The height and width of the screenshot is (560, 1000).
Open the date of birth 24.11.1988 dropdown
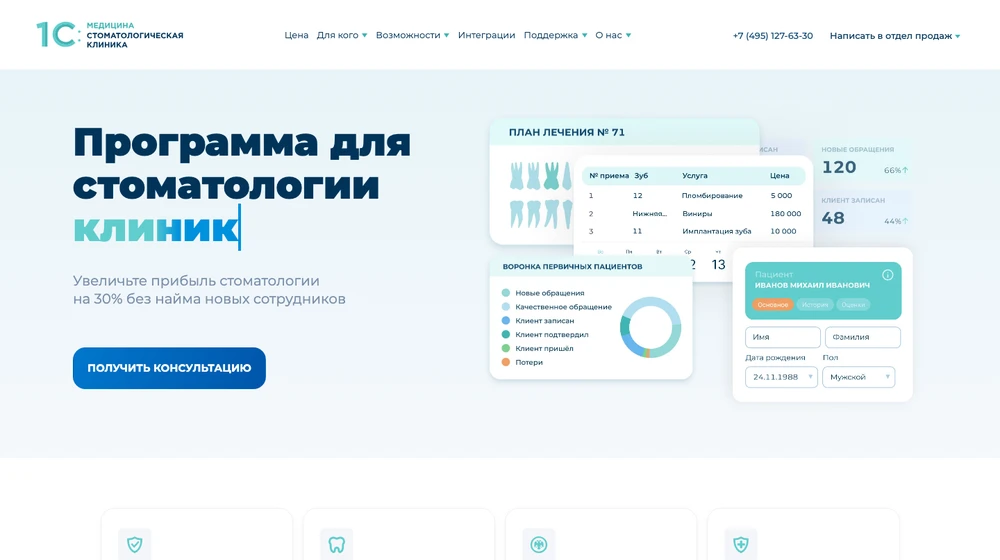pos(781,377)
